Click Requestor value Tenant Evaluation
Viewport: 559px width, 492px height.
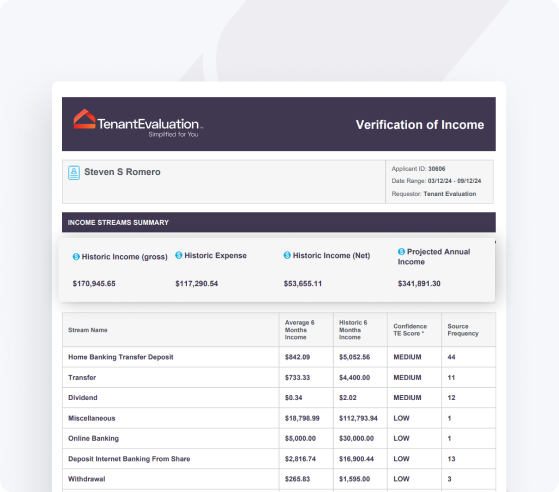(x=450, y=194)
